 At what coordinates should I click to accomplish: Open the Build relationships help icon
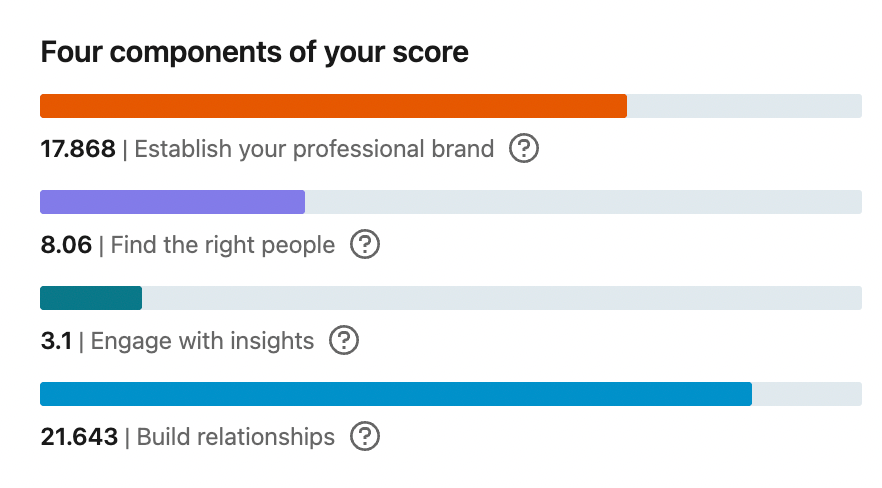[x=365, y=437]
